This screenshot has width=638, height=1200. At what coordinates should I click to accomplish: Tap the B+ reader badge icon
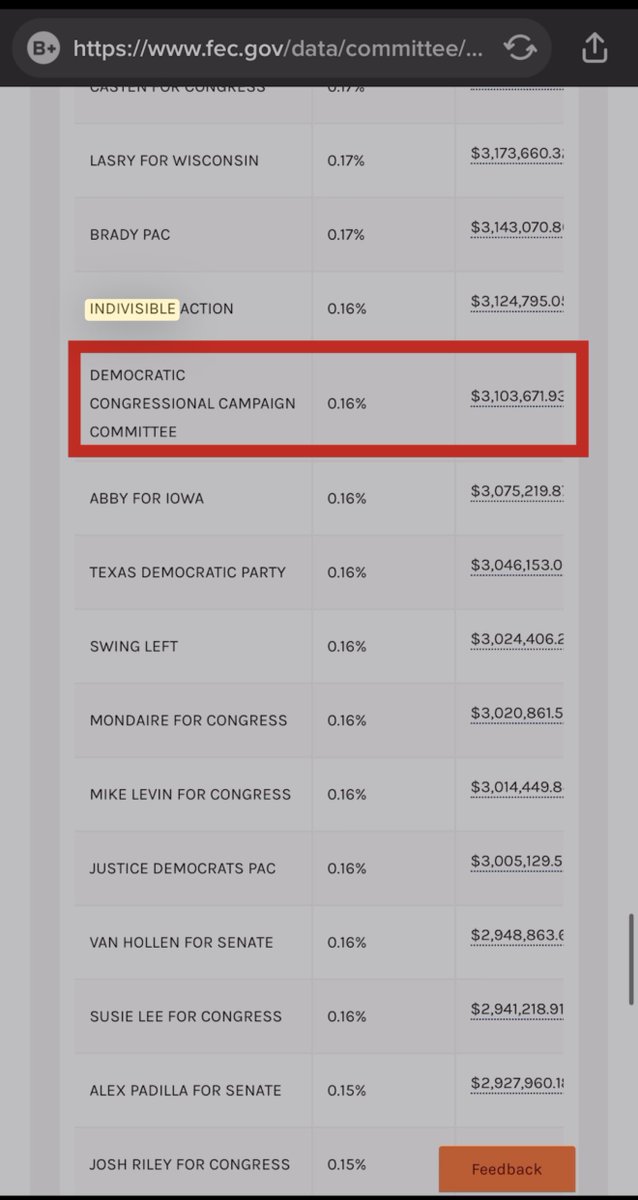coord(44,48)
